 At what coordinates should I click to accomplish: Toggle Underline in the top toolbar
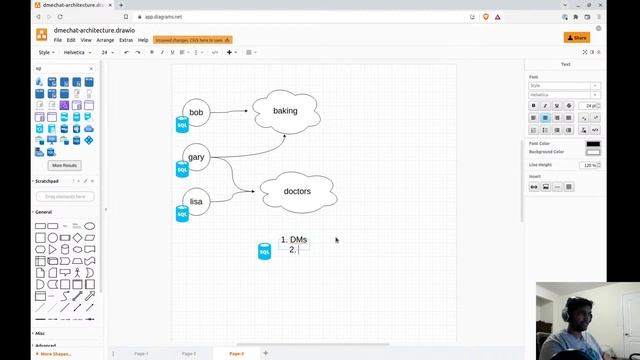click(x=172, y=52)
